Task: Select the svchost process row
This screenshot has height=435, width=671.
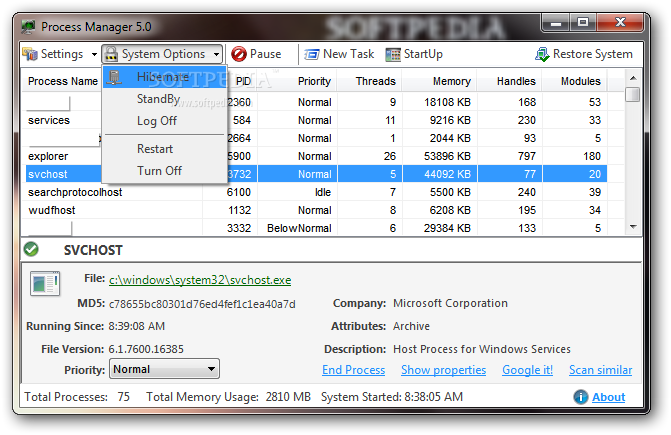Action: click(x=317, y=174)
